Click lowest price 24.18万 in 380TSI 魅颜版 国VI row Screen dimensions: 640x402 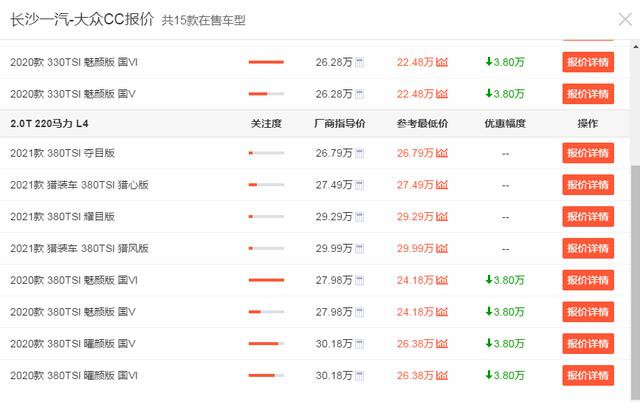(x=415, y=280)
